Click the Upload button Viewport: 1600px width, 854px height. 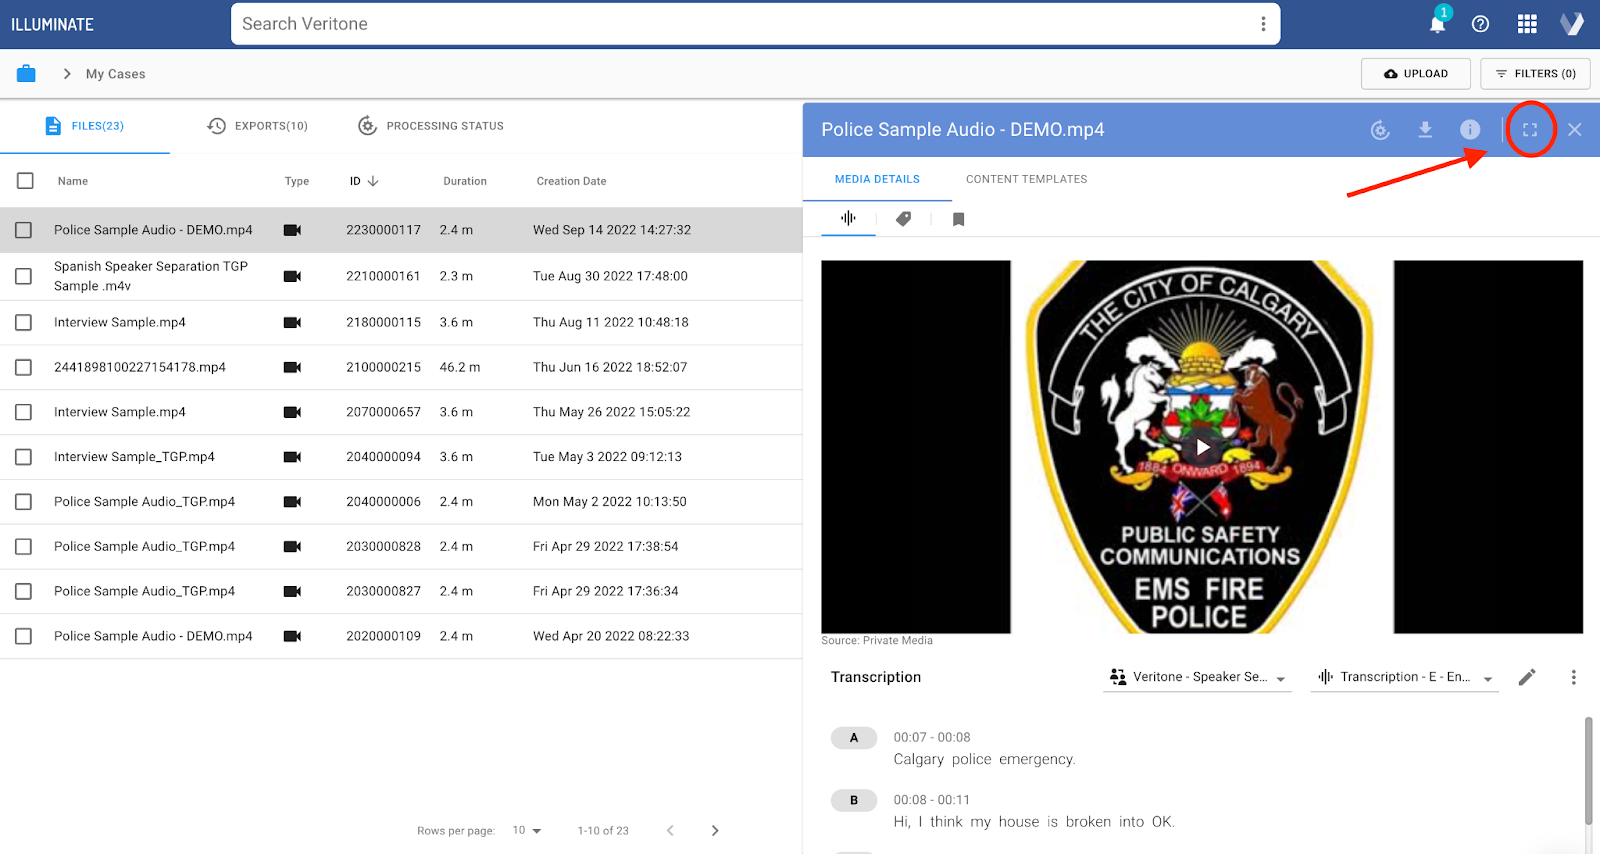click(1415, 74)
